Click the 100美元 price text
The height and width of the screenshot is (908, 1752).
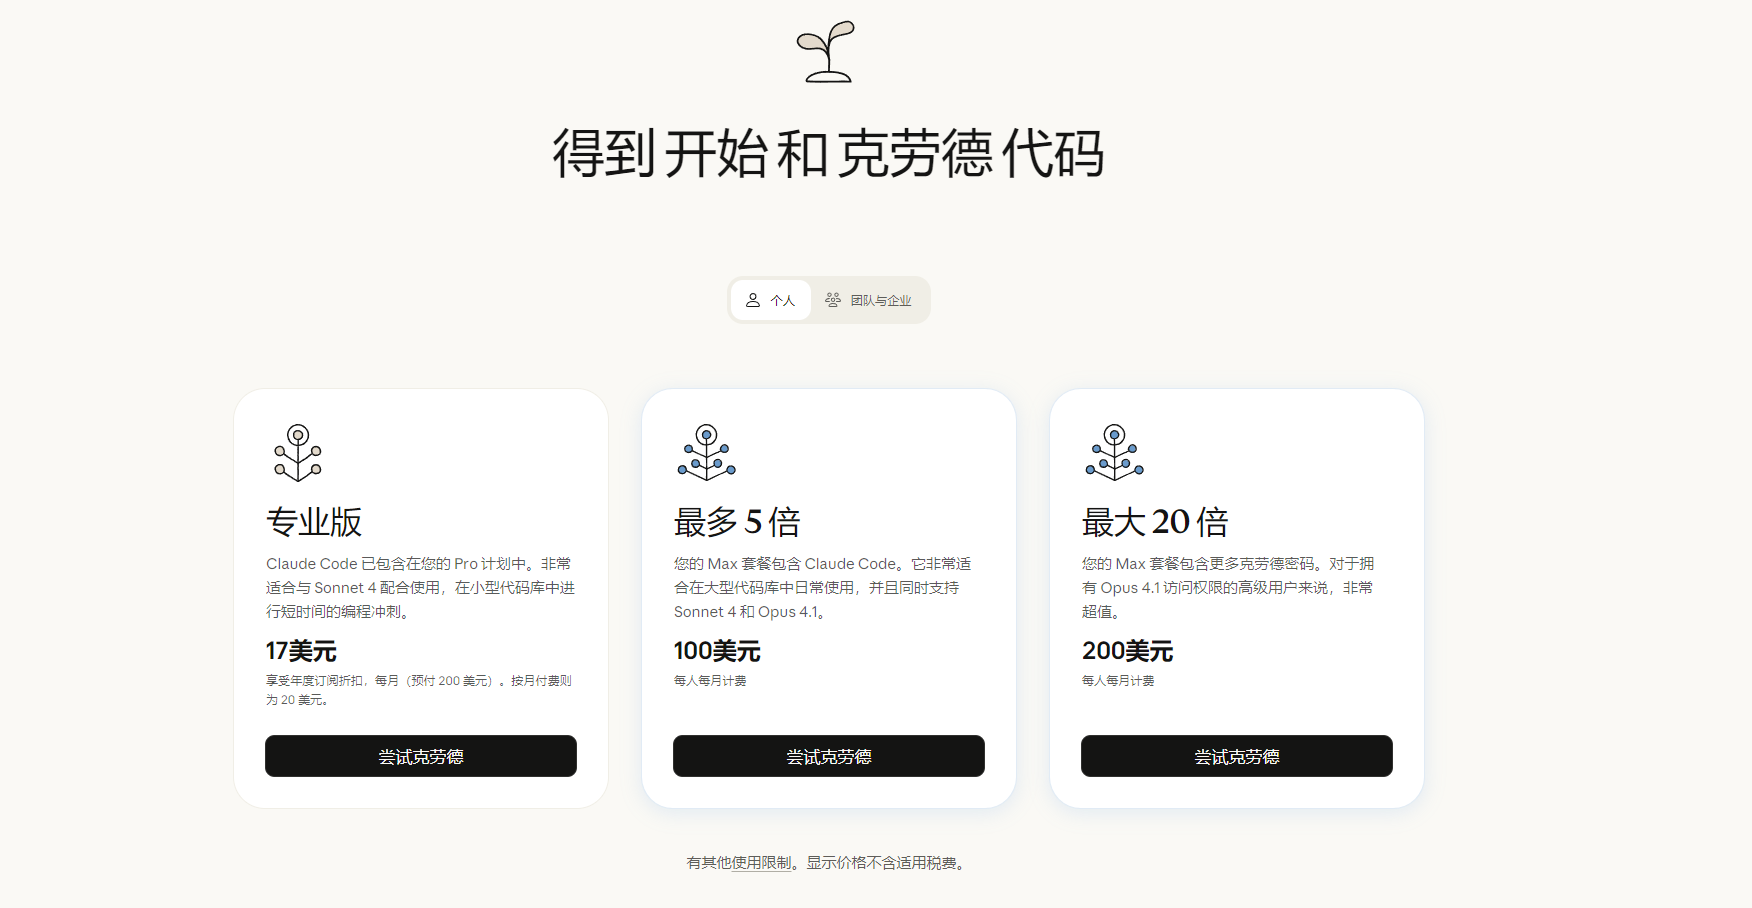pyautogui.click(x=717, y=651)
